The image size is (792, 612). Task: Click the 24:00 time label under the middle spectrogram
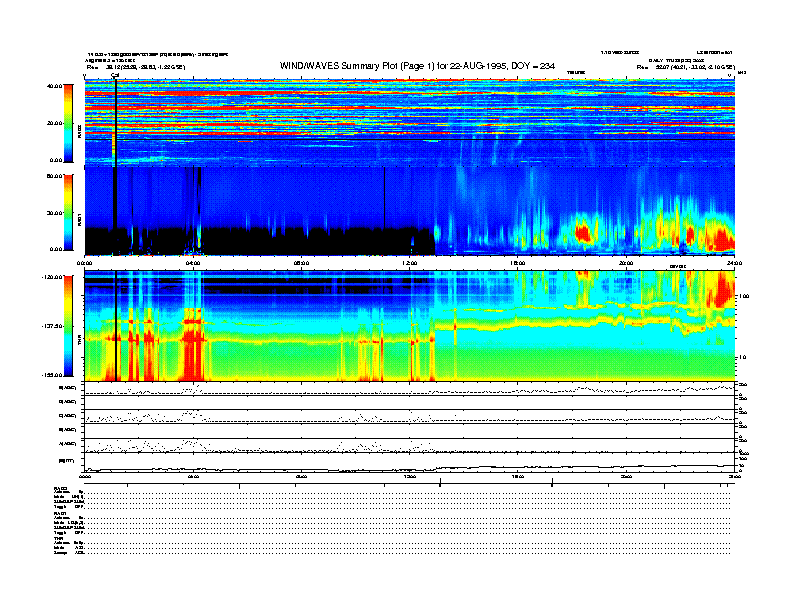click(x=734, y=263)
